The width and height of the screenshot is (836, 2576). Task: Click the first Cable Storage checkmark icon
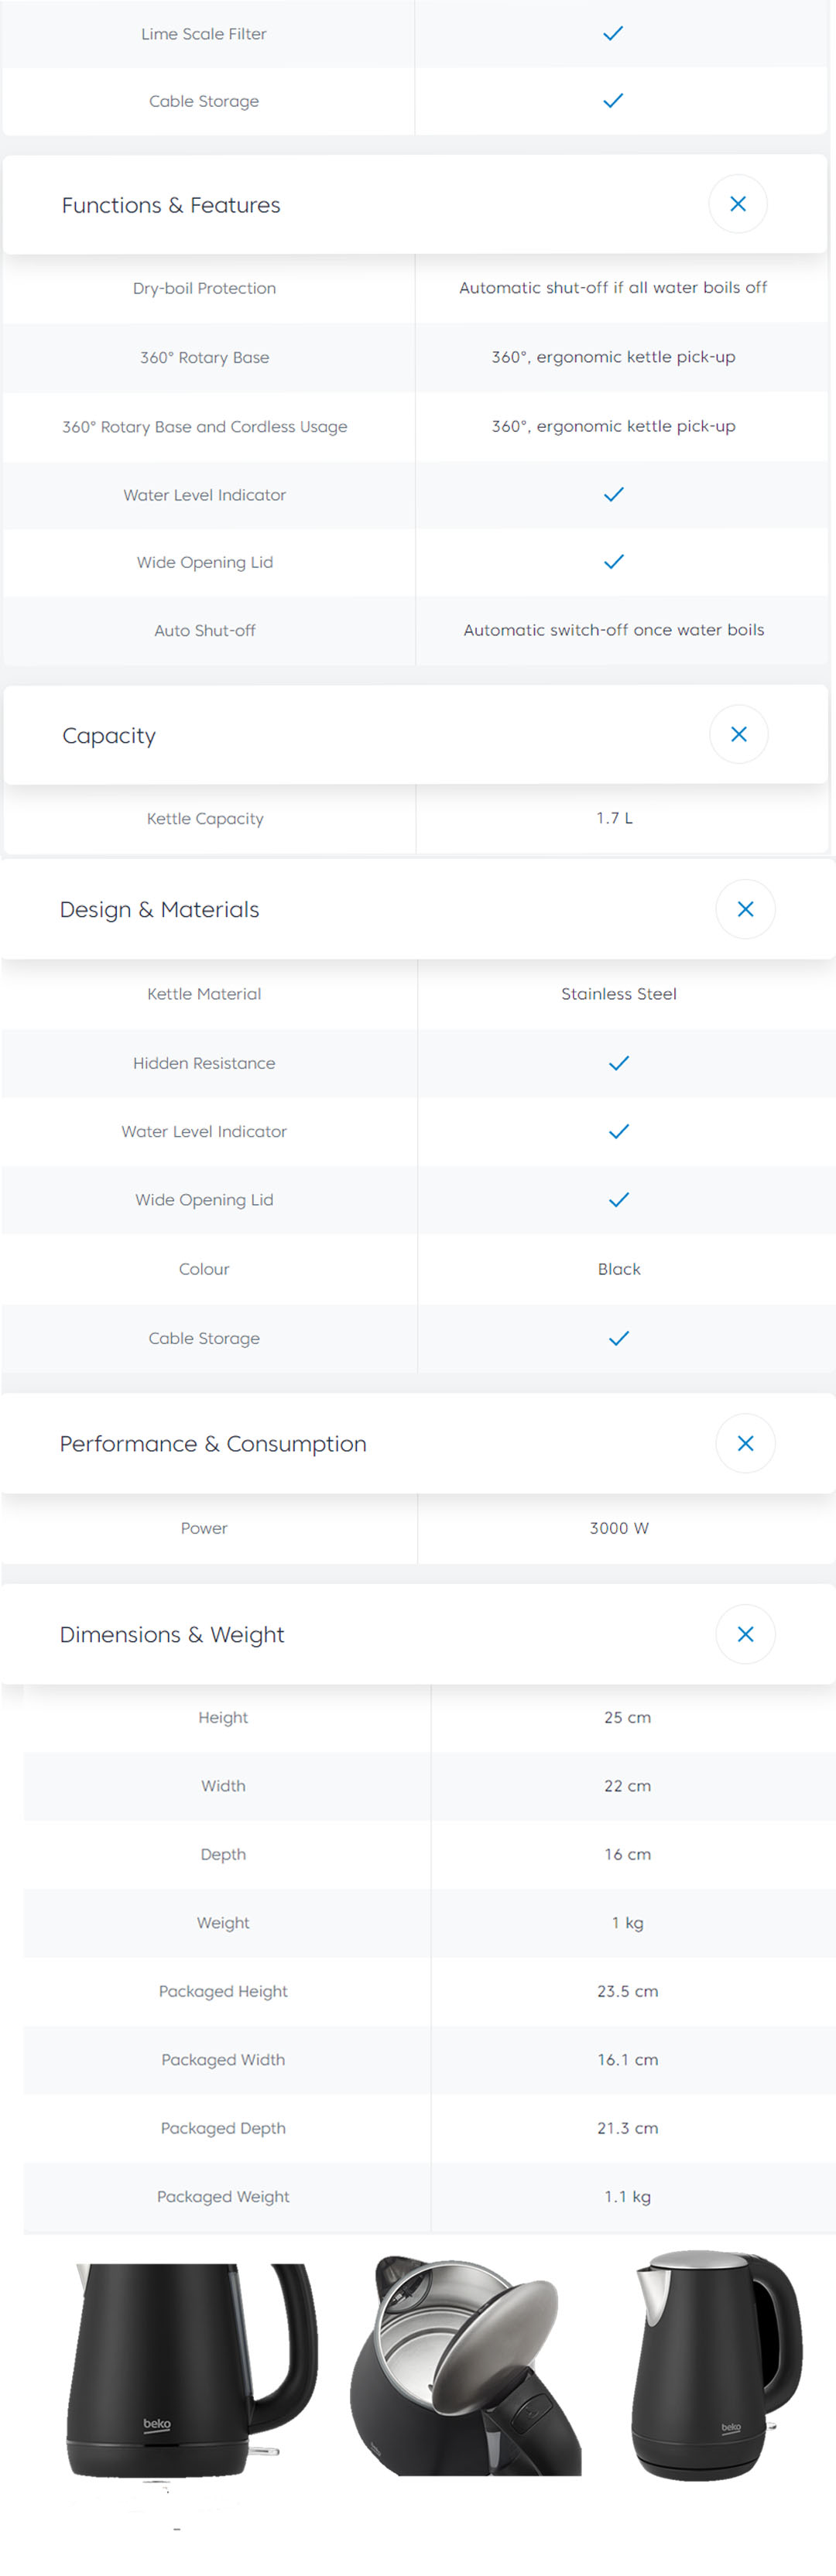(613, 100)
